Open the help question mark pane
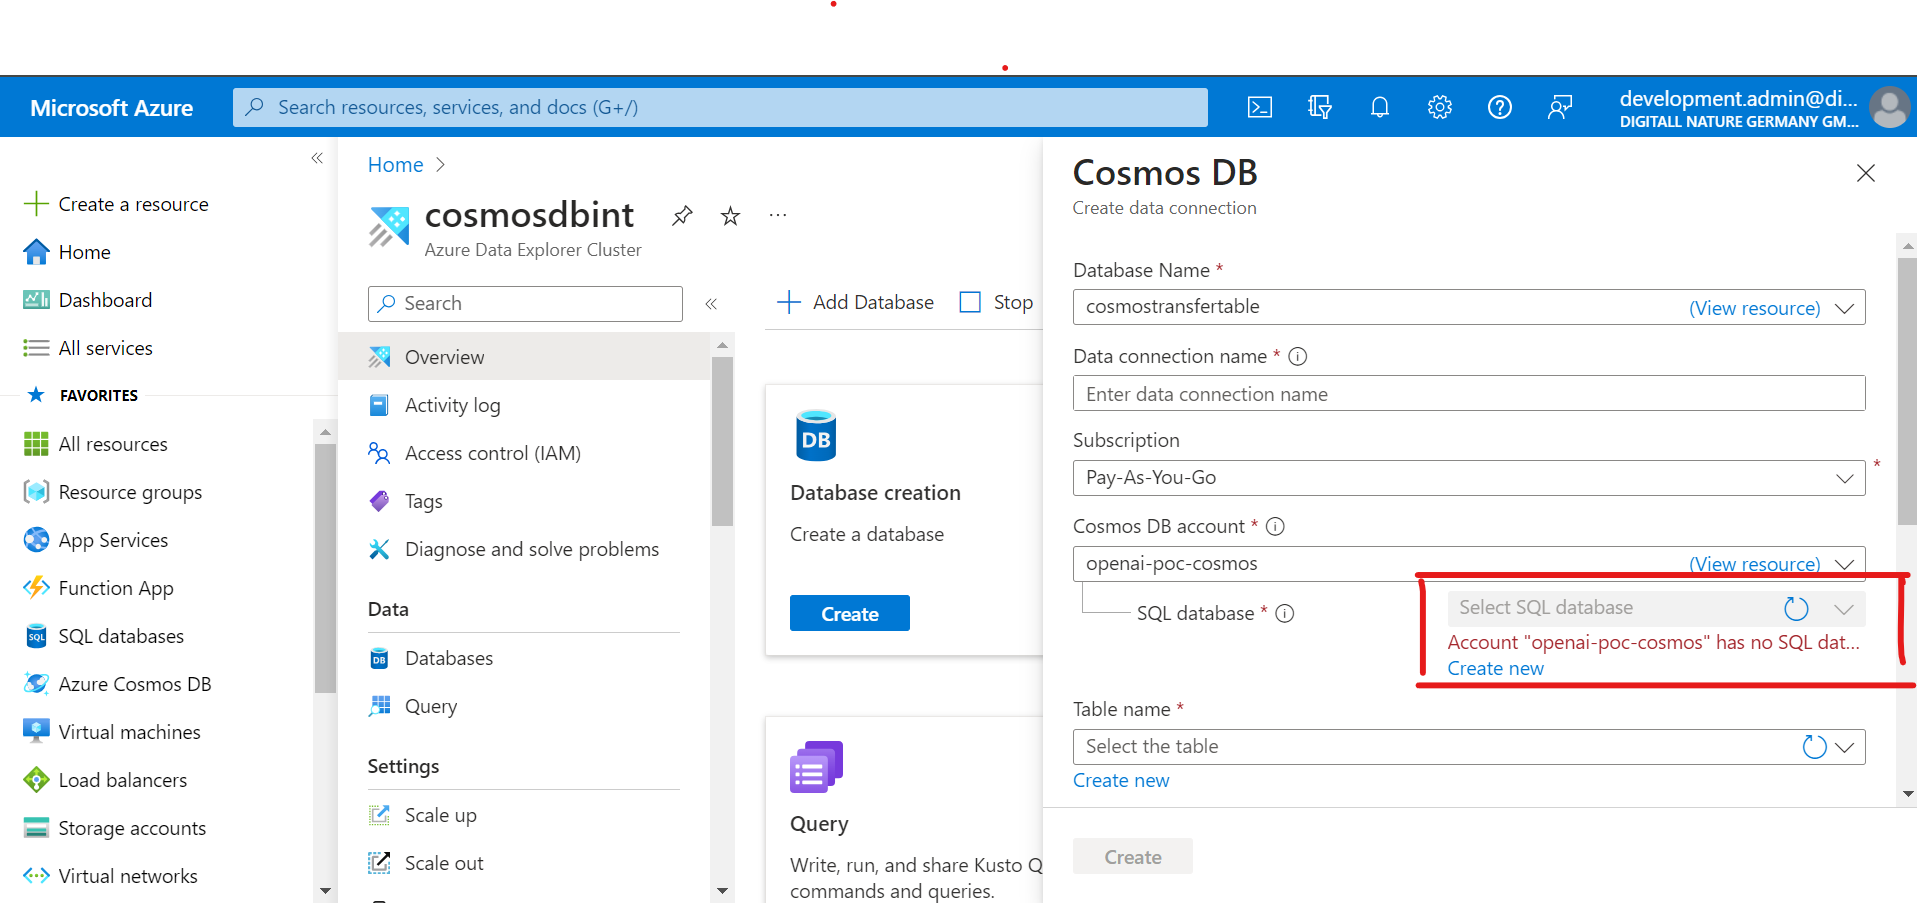 pyautogui.click(x=1499, y=107)
